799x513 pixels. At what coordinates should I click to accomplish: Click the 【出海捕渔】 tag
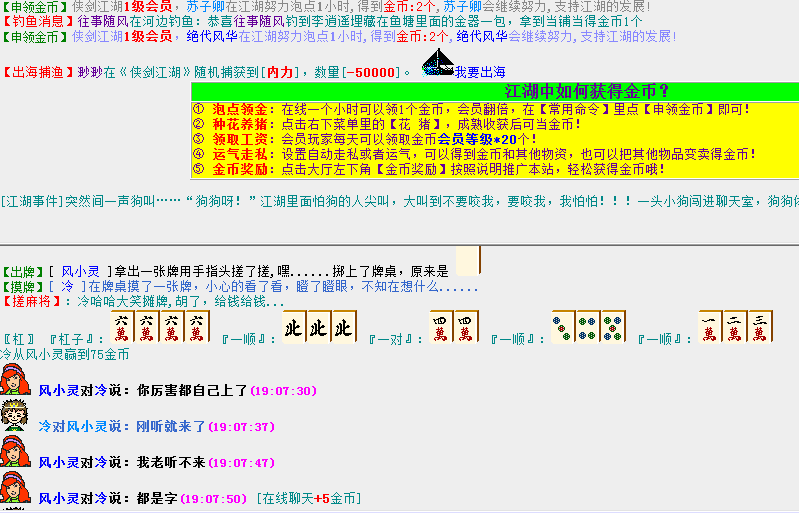[x=38, y=72]
